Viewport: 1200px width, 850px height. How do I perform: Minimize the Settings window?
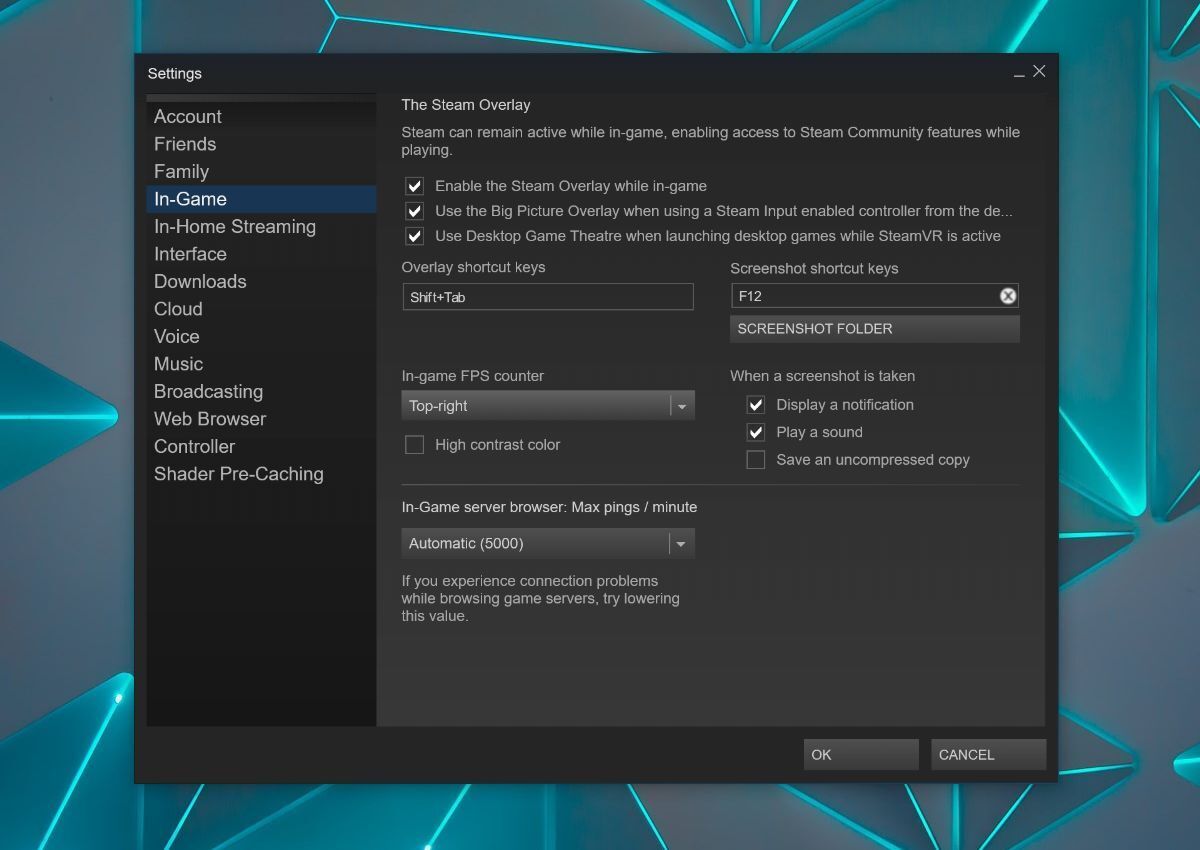pos(1018,74)
